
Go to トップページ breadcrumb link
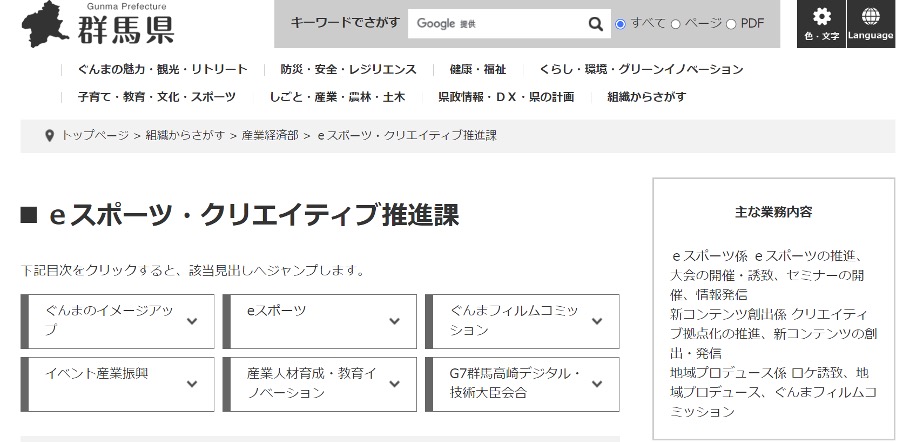pyautogui.click(x=95, y=135)
